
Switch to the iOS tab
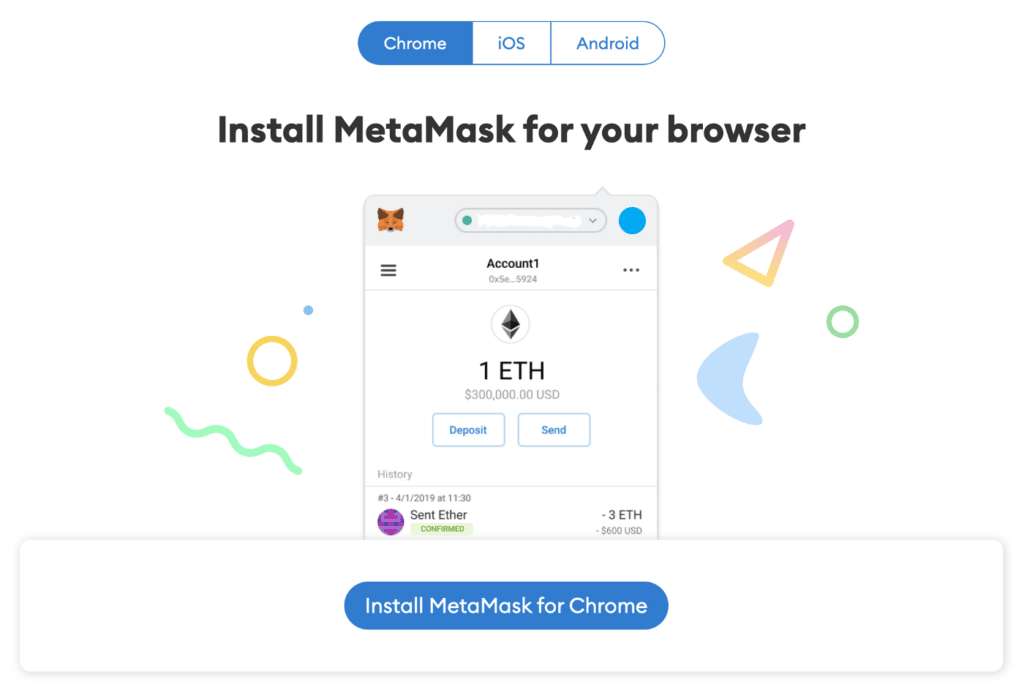(511, 43)
